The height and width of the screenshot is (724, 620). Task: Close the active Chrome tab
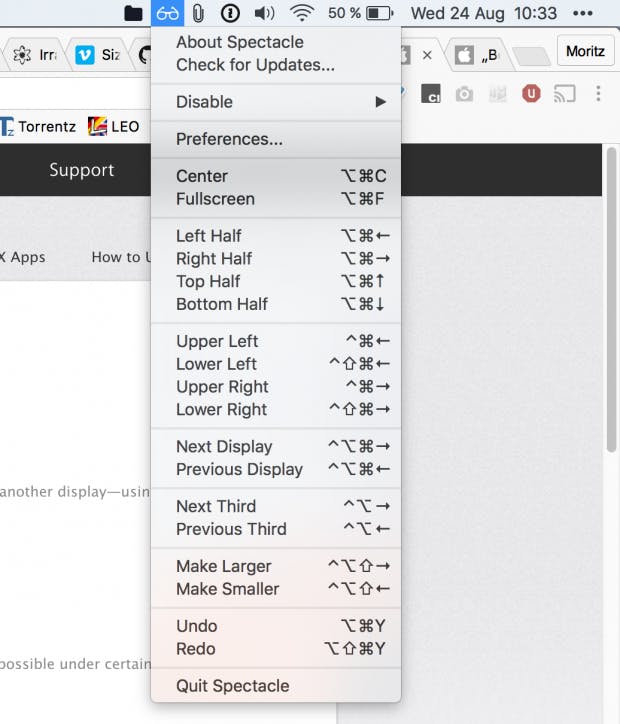pyautogui.click(x=427, y=55)
